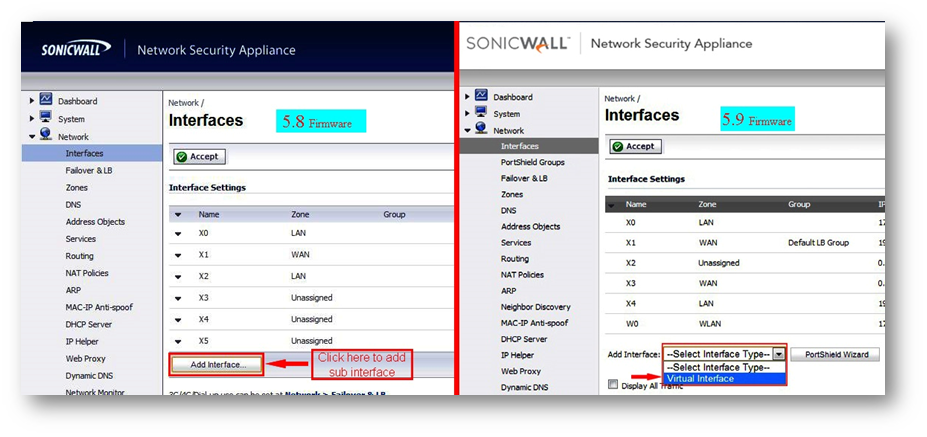This screenshot has width=927, height=437.
Task: Open Address Objects in 5.9 sidebar
Action: click(530, 226)
